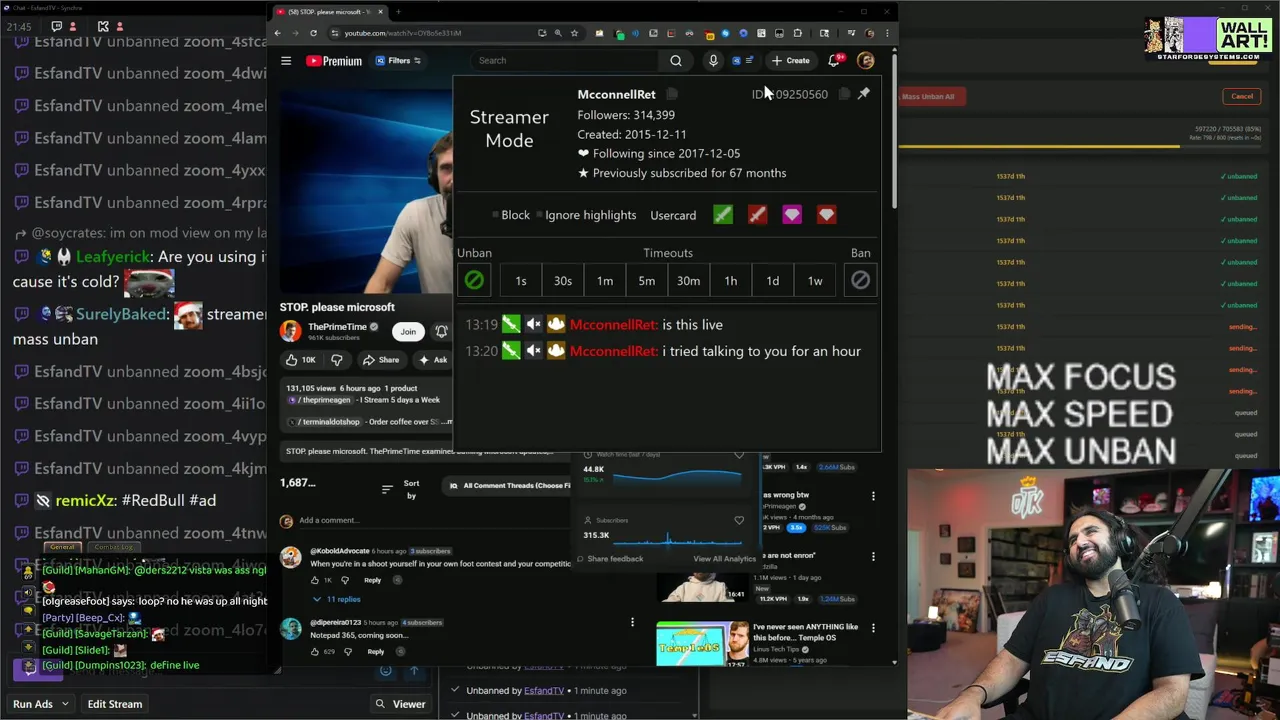Click the Join button for ThePrimeTime
Screen dimensions: 1280x720
[408, 332]
